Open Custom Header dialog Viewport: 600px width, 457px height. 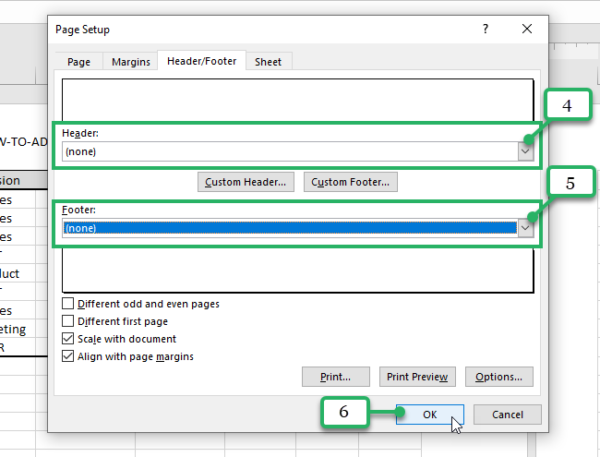click(246, 182)
